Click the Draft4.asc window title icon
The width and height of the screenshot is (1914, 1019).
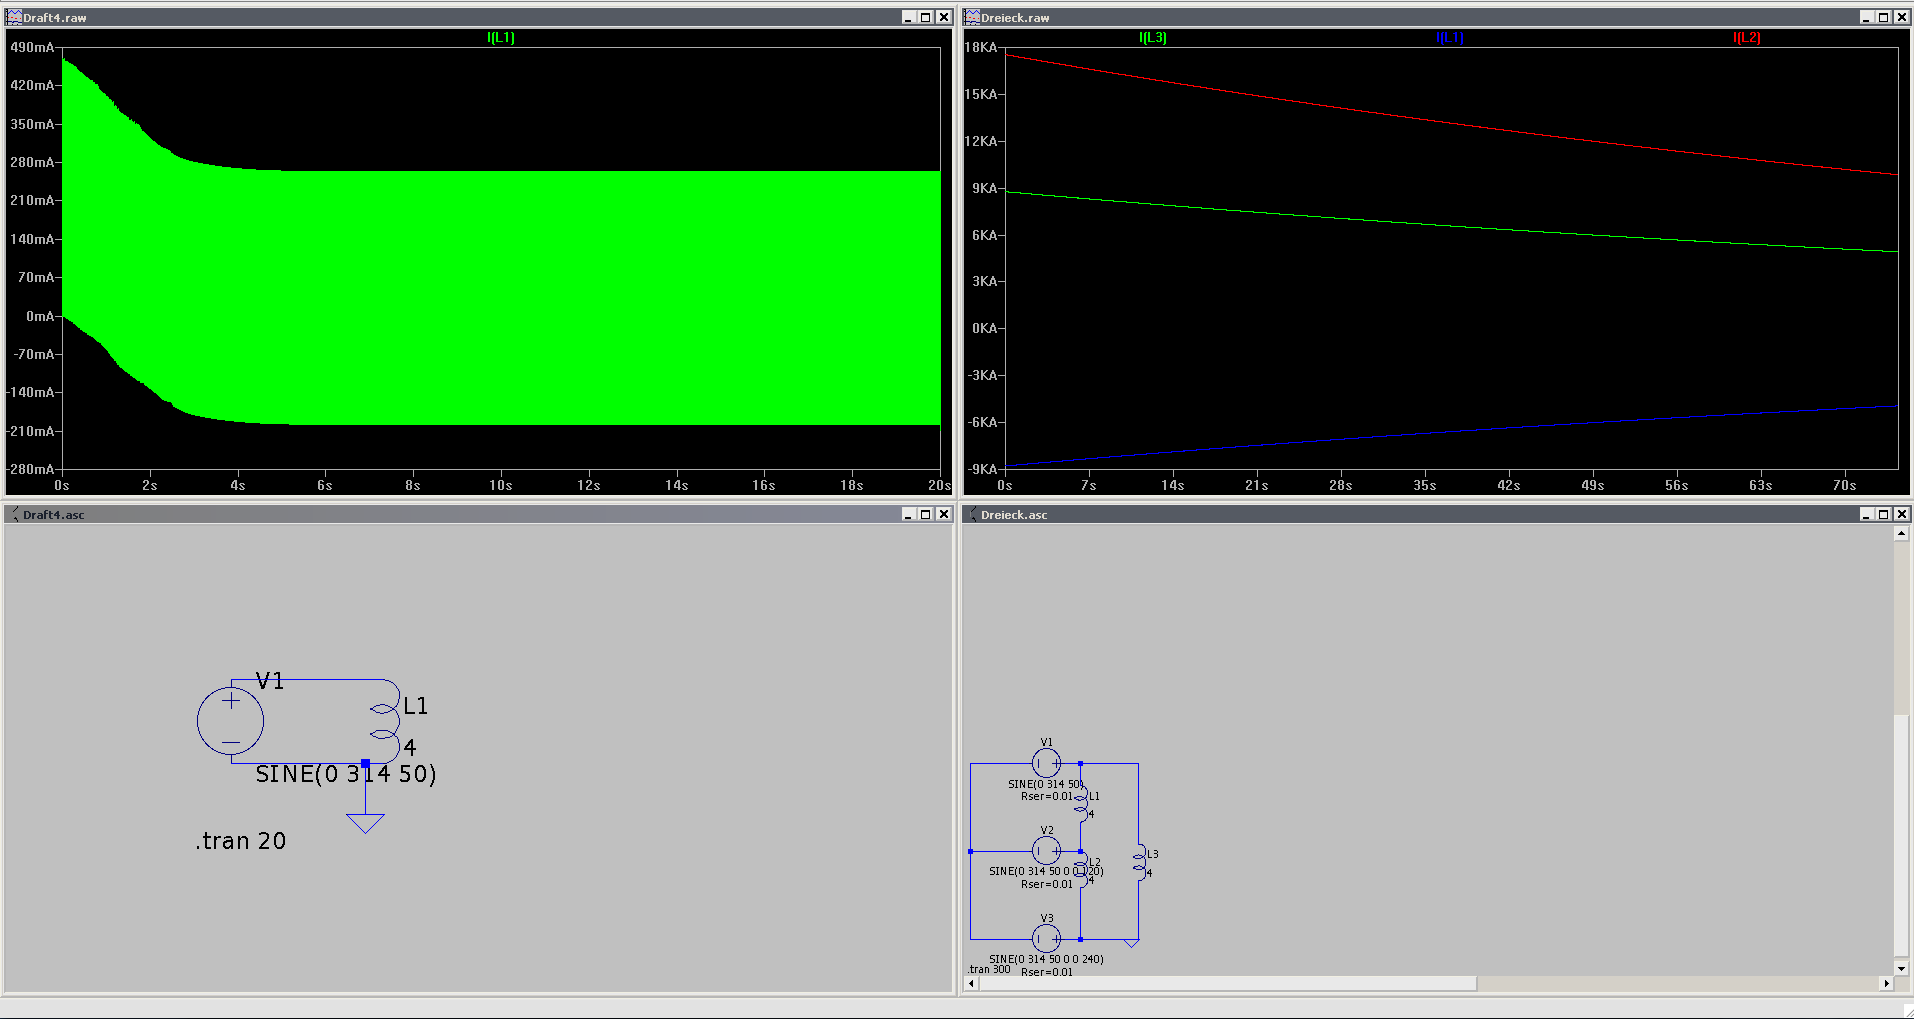pos(14,514)
